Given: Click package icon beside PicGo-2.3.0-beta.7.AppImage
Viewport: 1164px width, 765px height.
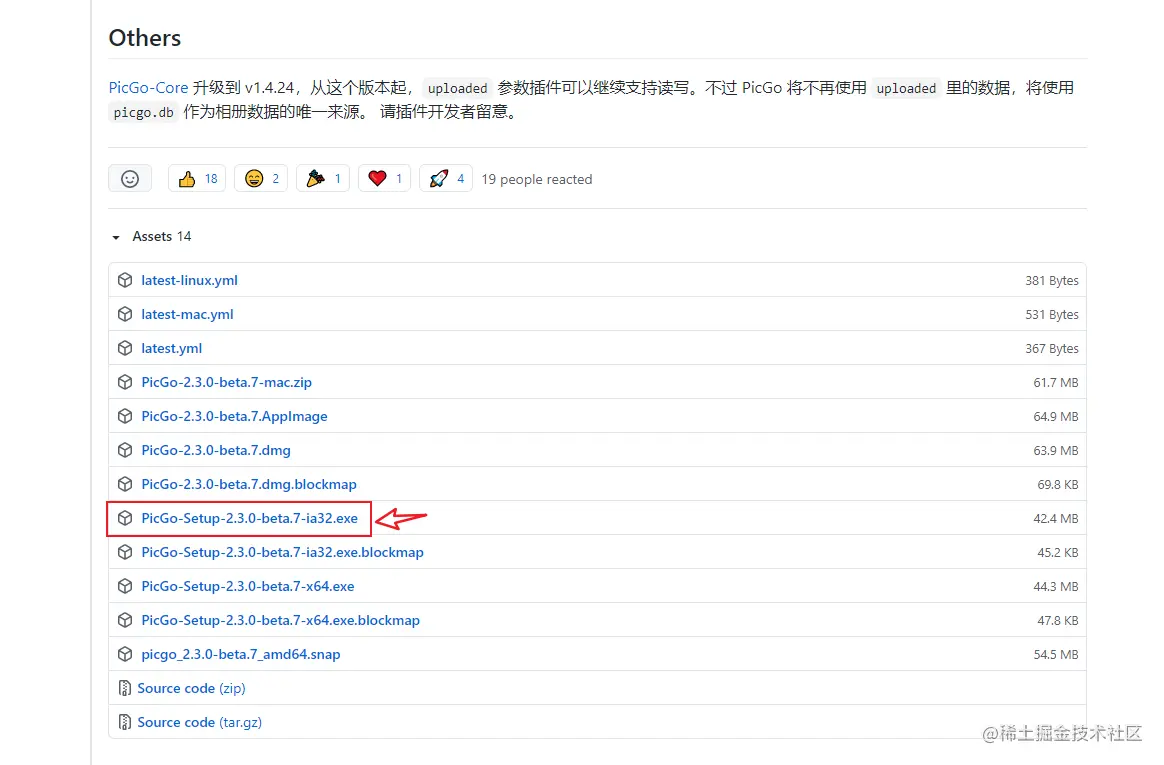Looking at the screenshot, I should click(125, 417).
